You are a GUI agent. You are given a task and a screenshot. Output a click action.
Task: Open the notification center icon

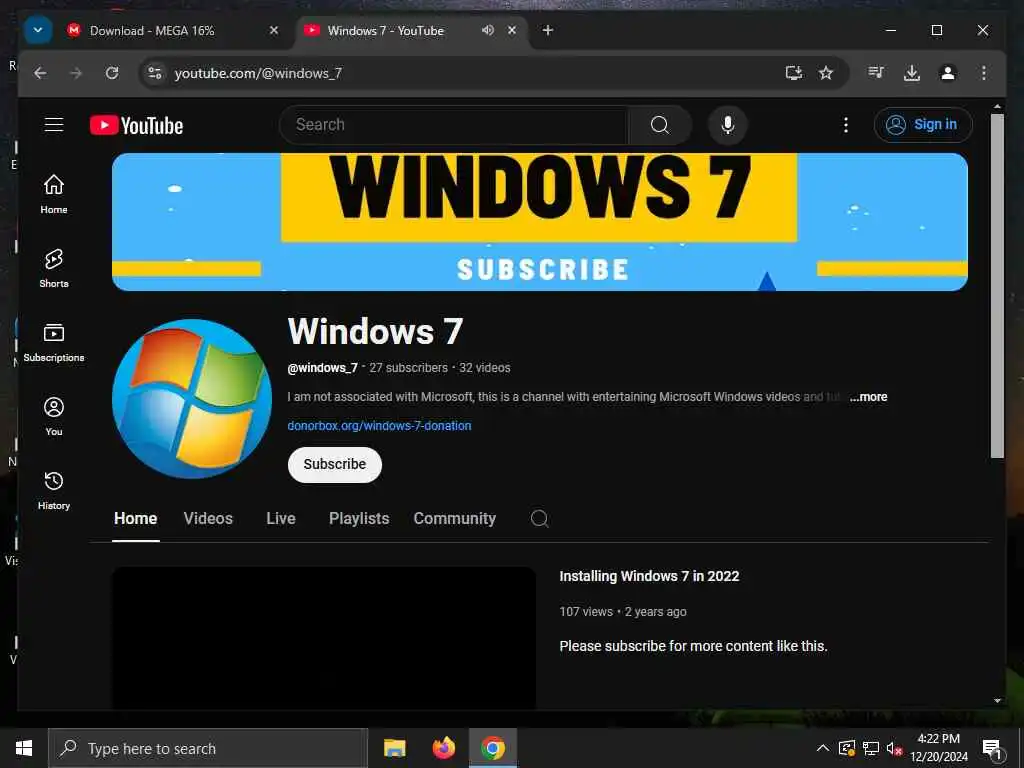click(x=993, y=748)
